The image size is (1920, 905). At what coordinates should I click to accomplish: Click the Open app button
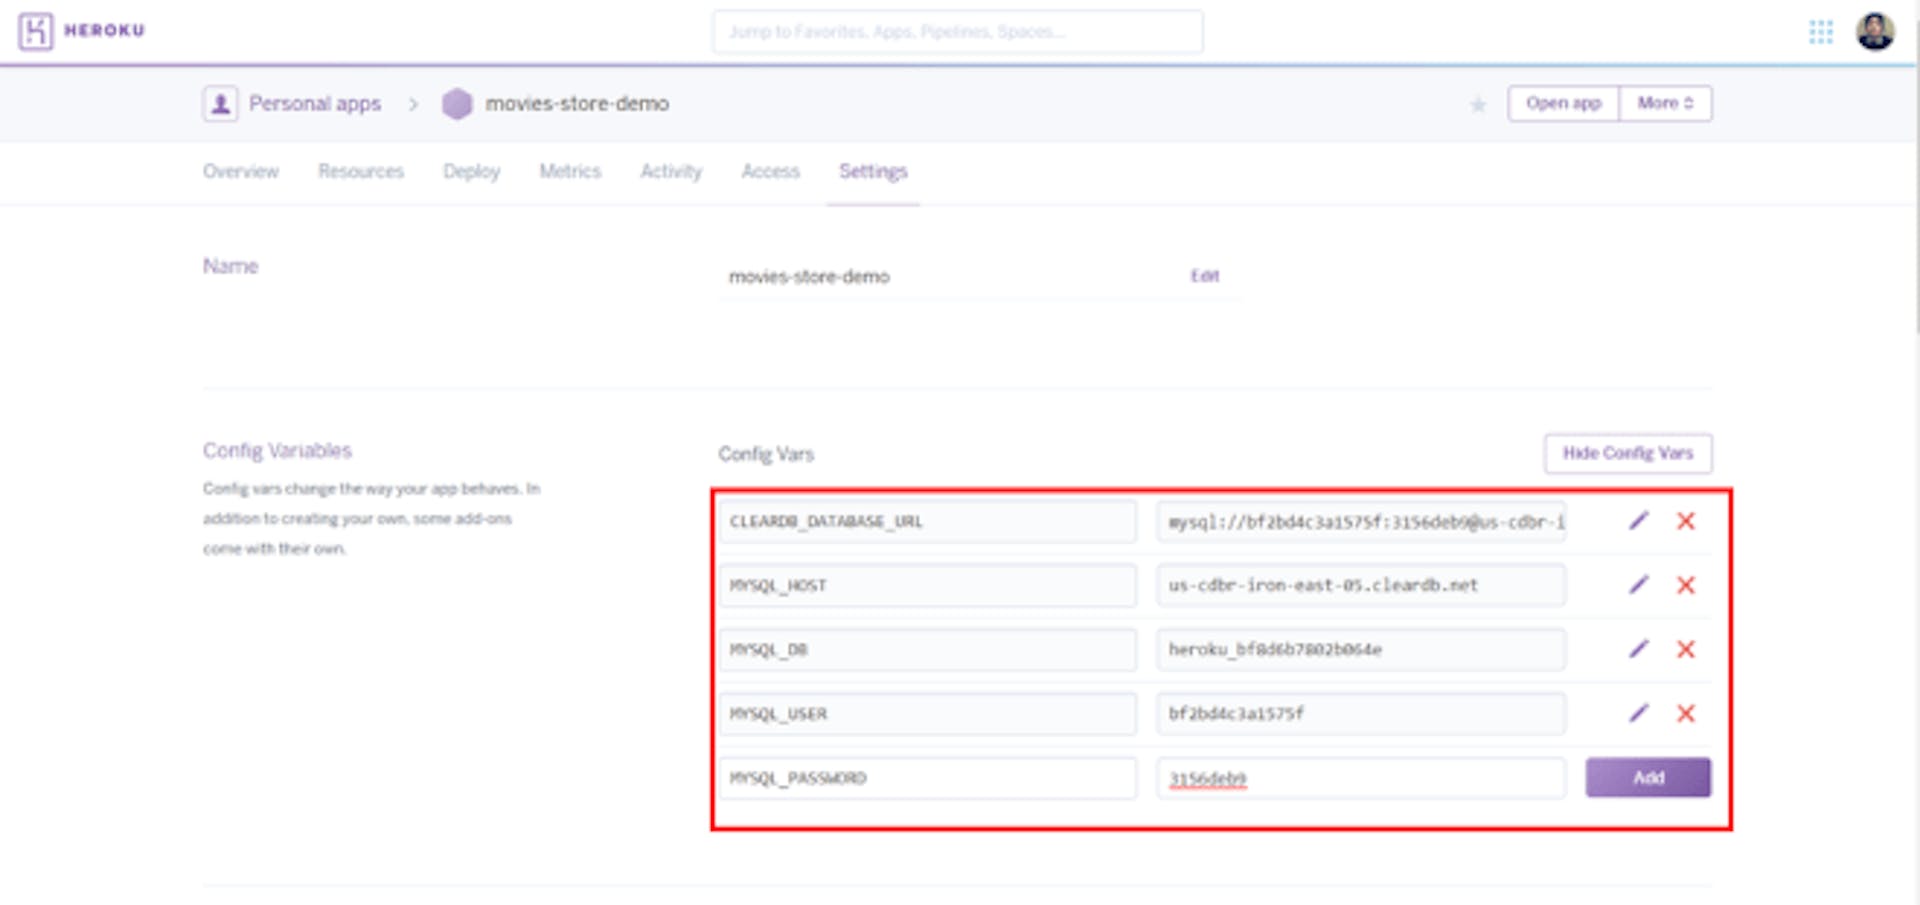tap(1563, 103)
